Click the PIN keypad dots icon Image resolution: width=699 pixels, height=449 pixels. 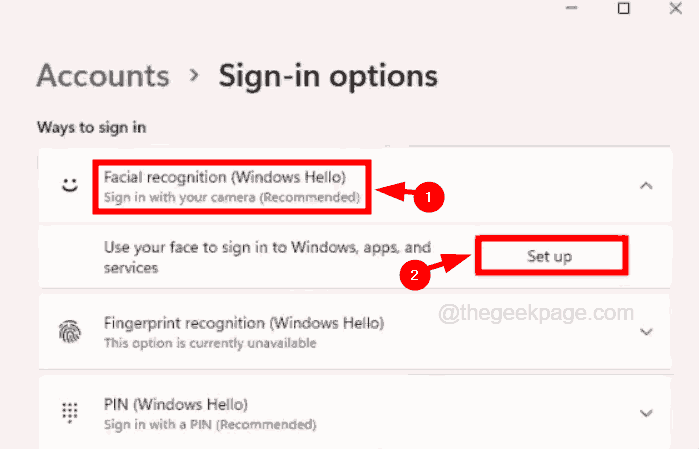(69, 412)
